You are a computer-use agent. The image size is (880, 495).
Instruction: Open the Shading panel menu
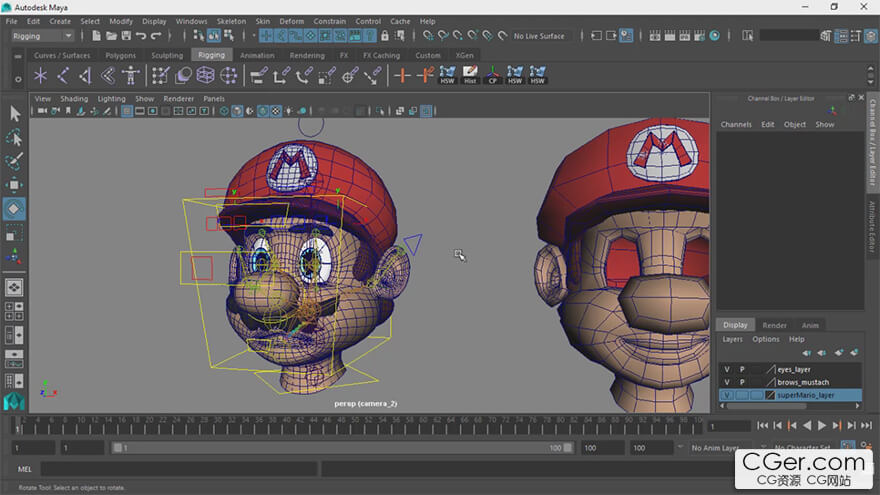pos(74,99)
